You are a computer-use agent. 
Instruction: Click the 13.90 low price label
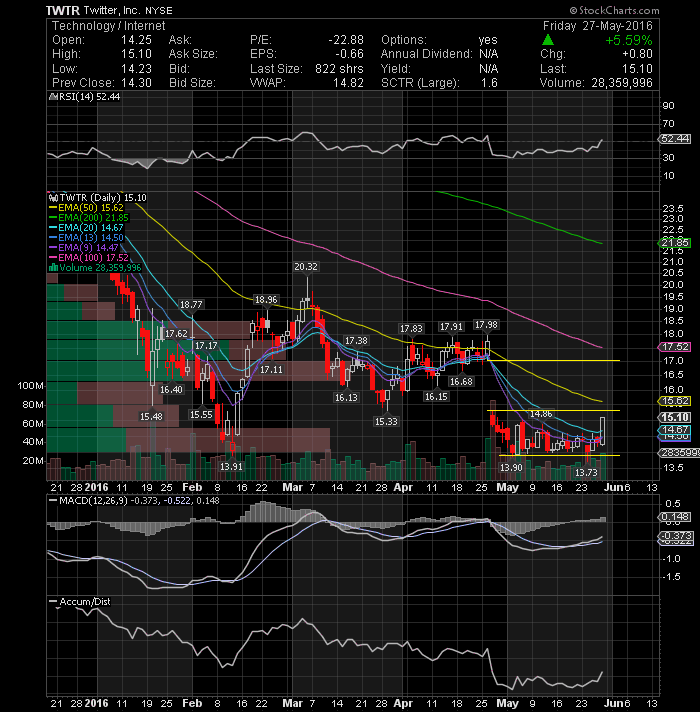[511, 467]
